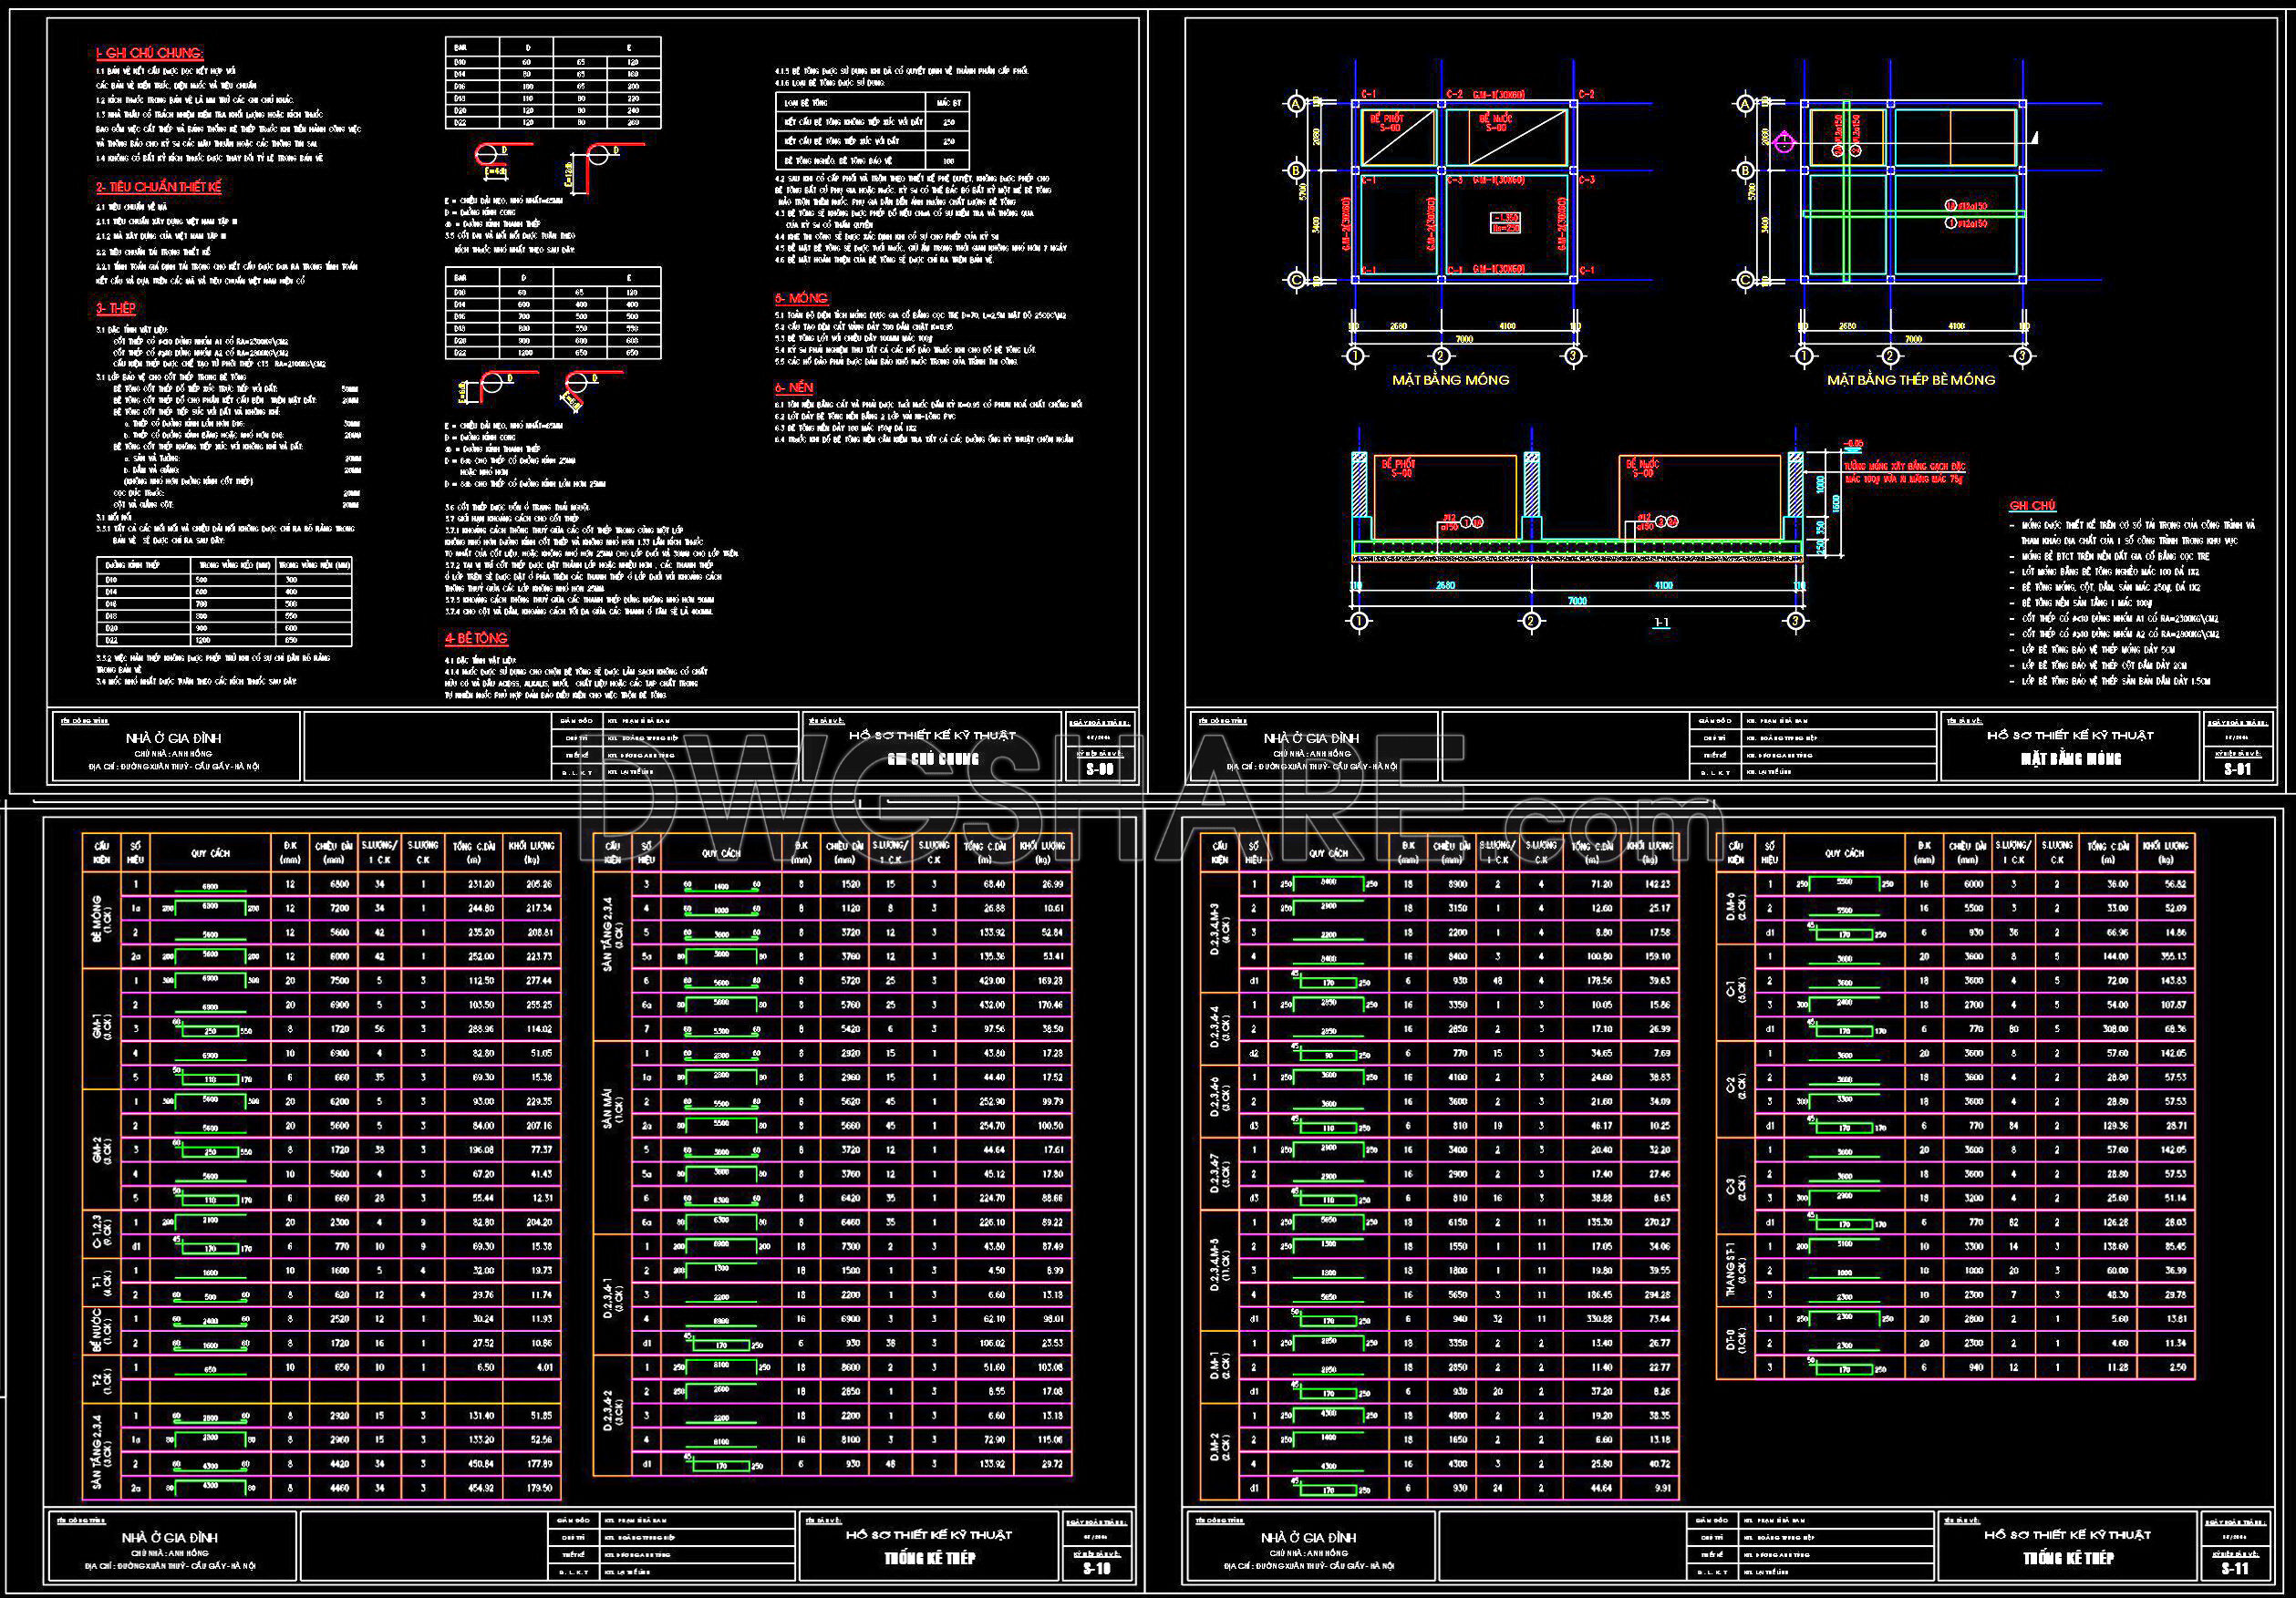Click the BỂ NƯỚC water tank symbol
The image size is (2296, 1598).
[1494, 123]
